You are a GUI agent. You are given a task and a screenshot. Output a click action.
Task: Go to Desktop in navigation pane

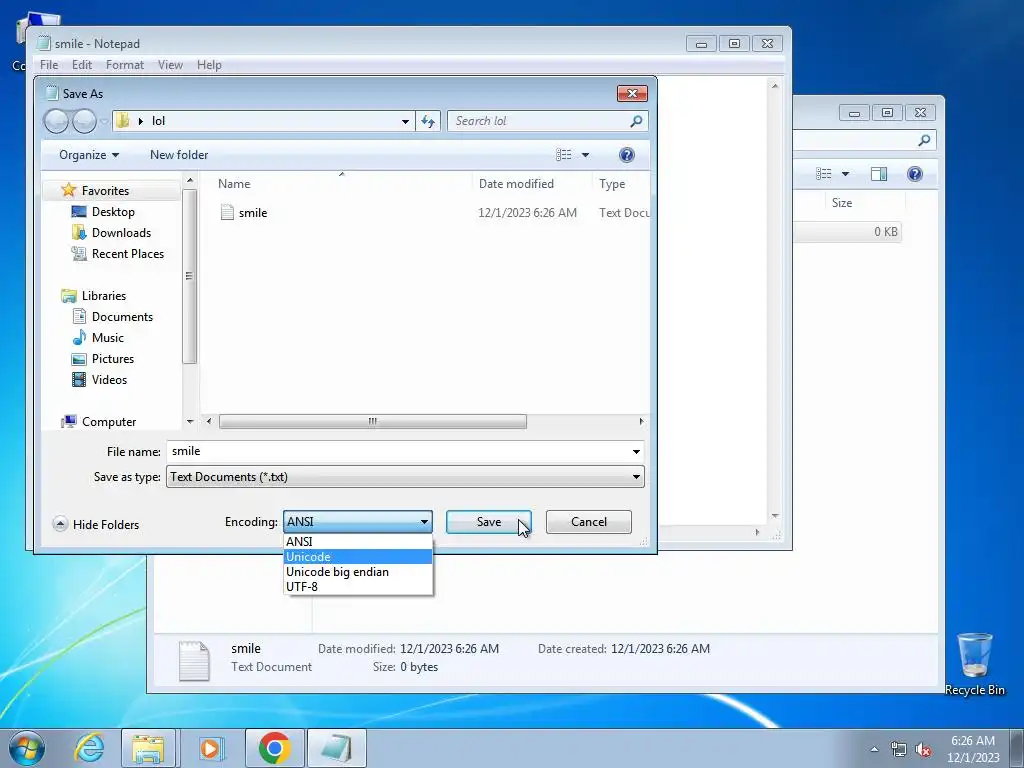coord(113,212)
